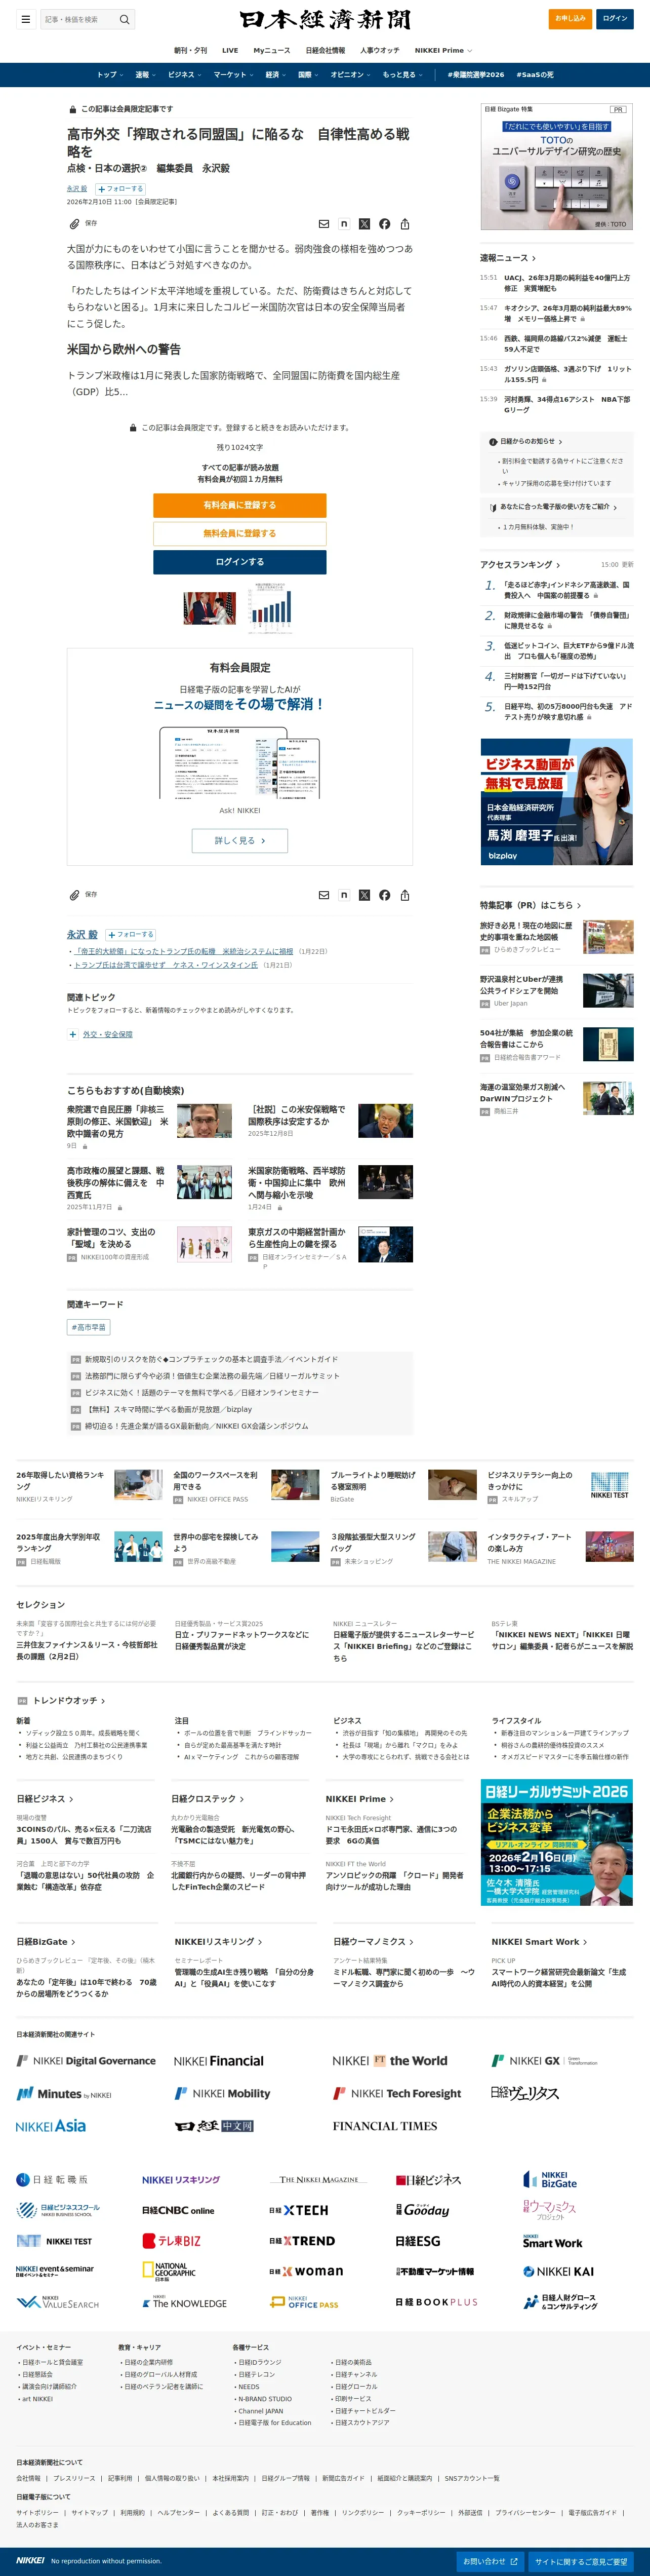Click the bizplay ビジネス動画 banner

tap(557, 802)
